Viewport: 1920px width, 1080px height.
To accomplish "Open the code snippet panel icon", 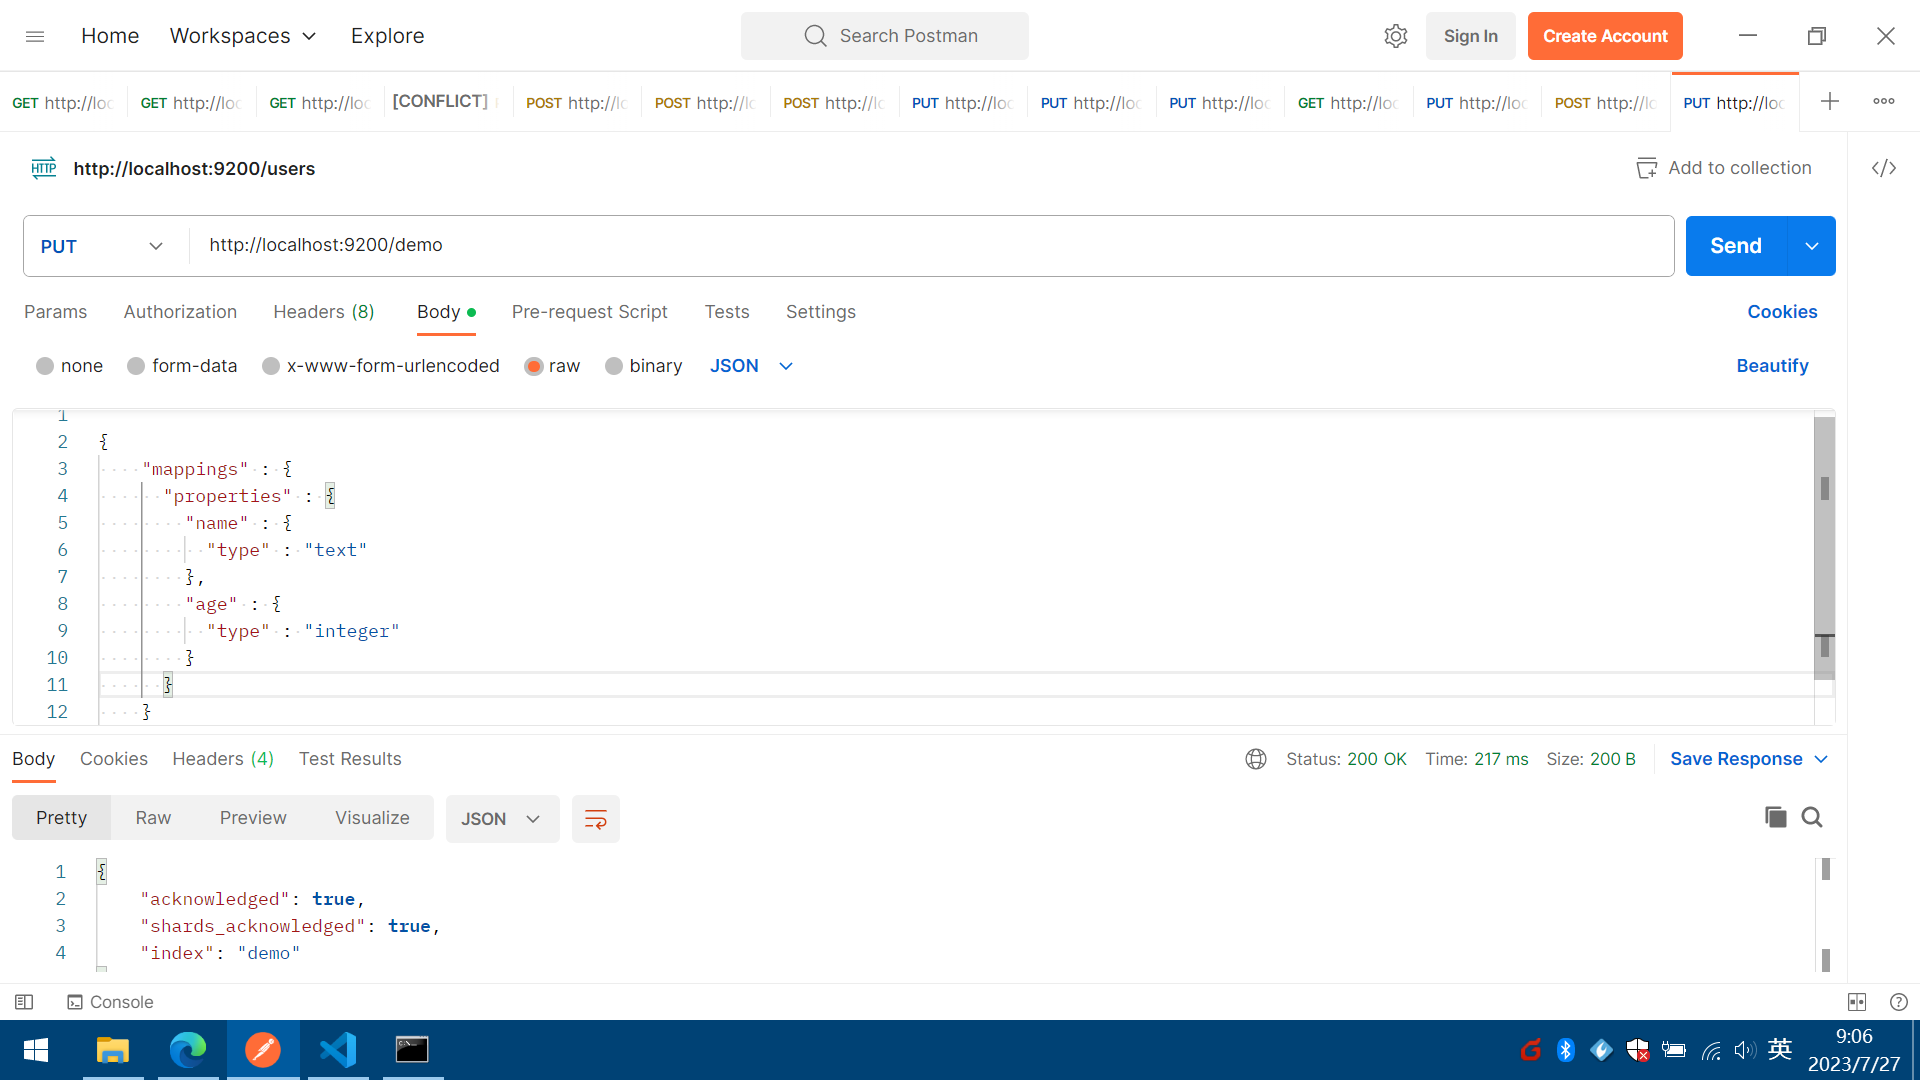I will 1884,168.
